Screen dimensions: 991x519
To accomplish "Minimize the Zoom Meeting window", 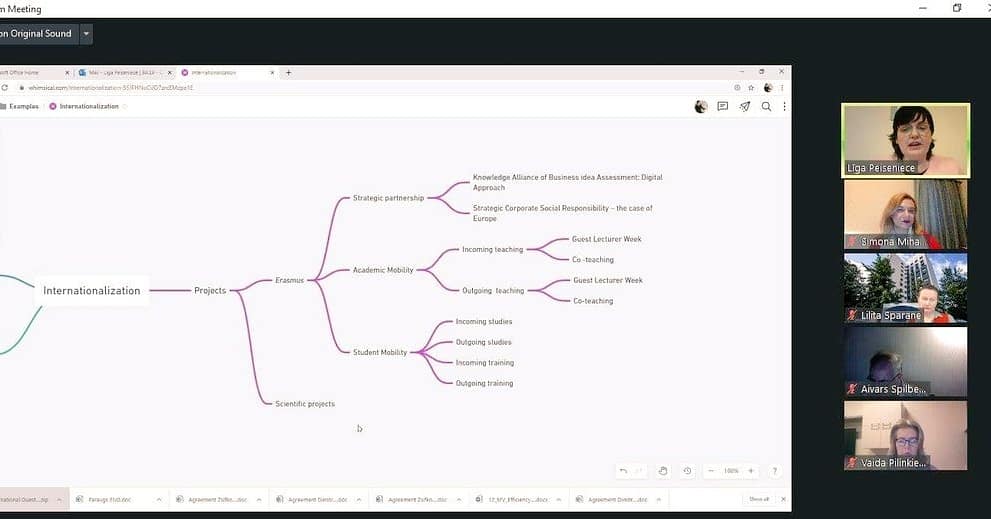I will tap(923, 8).
